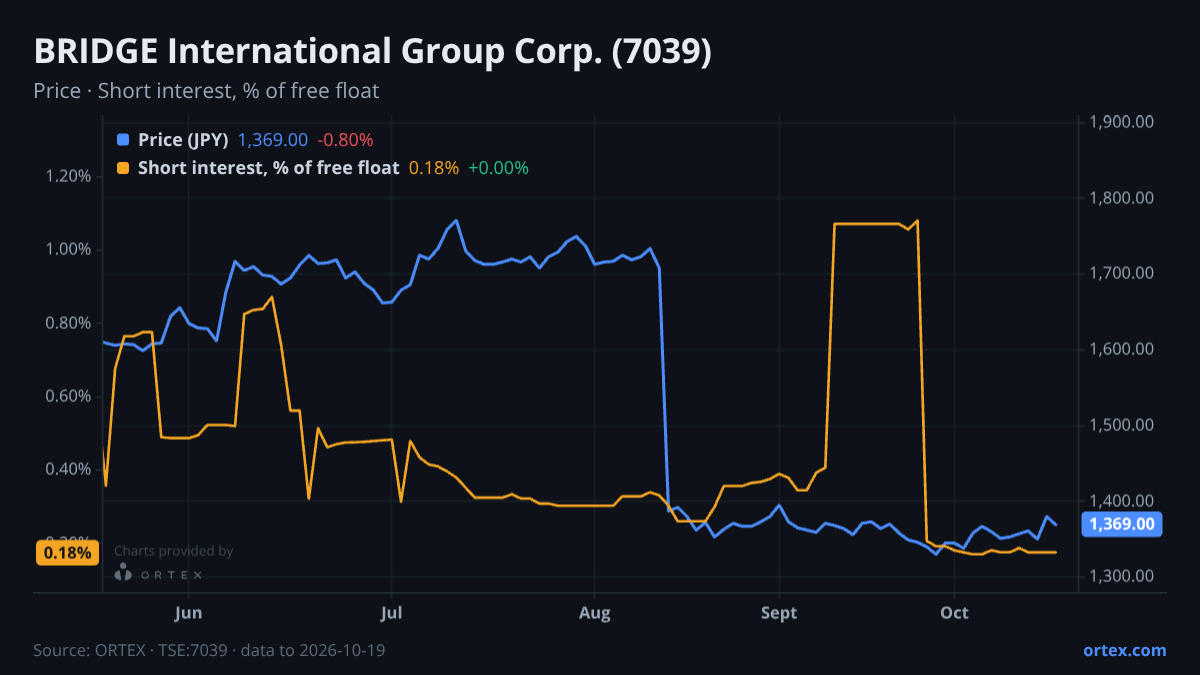
Task: Click the +0.00% short interest change value
Action: (499, 168)
